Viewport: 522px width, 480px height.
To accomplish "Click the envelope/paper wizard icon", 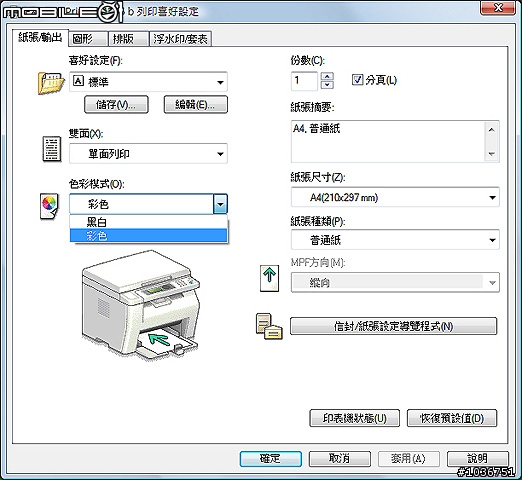I will pyautogui.click(x=269, y=326).
